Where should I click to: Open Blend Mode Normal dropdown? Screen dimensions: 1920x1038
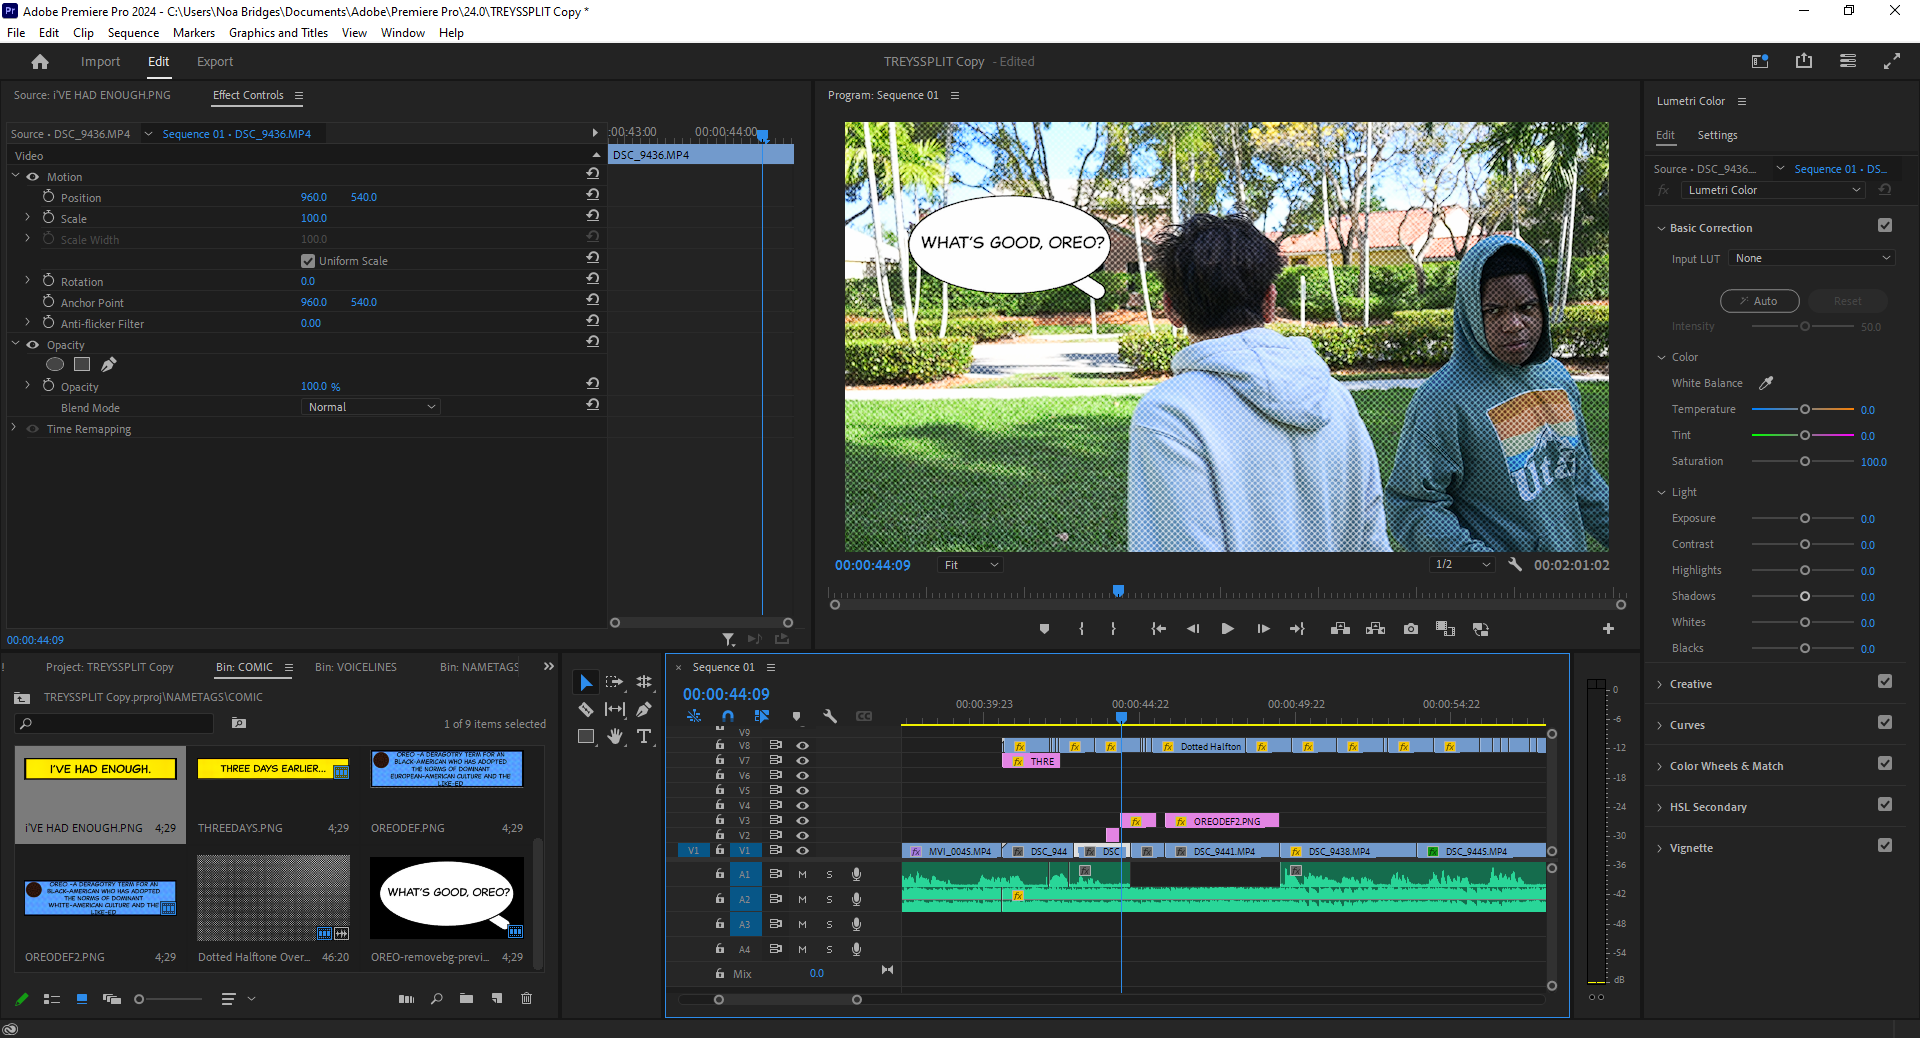tap(370, 407)
